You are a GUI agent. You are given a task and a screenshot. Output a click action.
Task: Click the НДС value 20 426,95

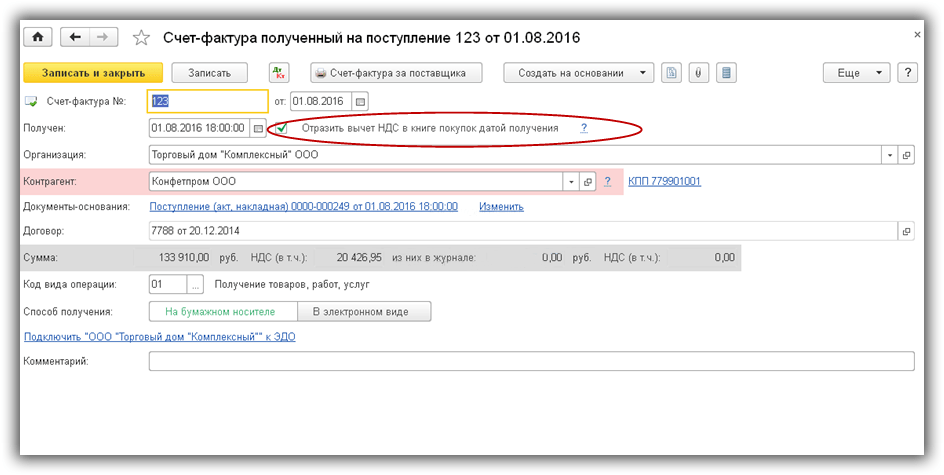click(358, 258)
